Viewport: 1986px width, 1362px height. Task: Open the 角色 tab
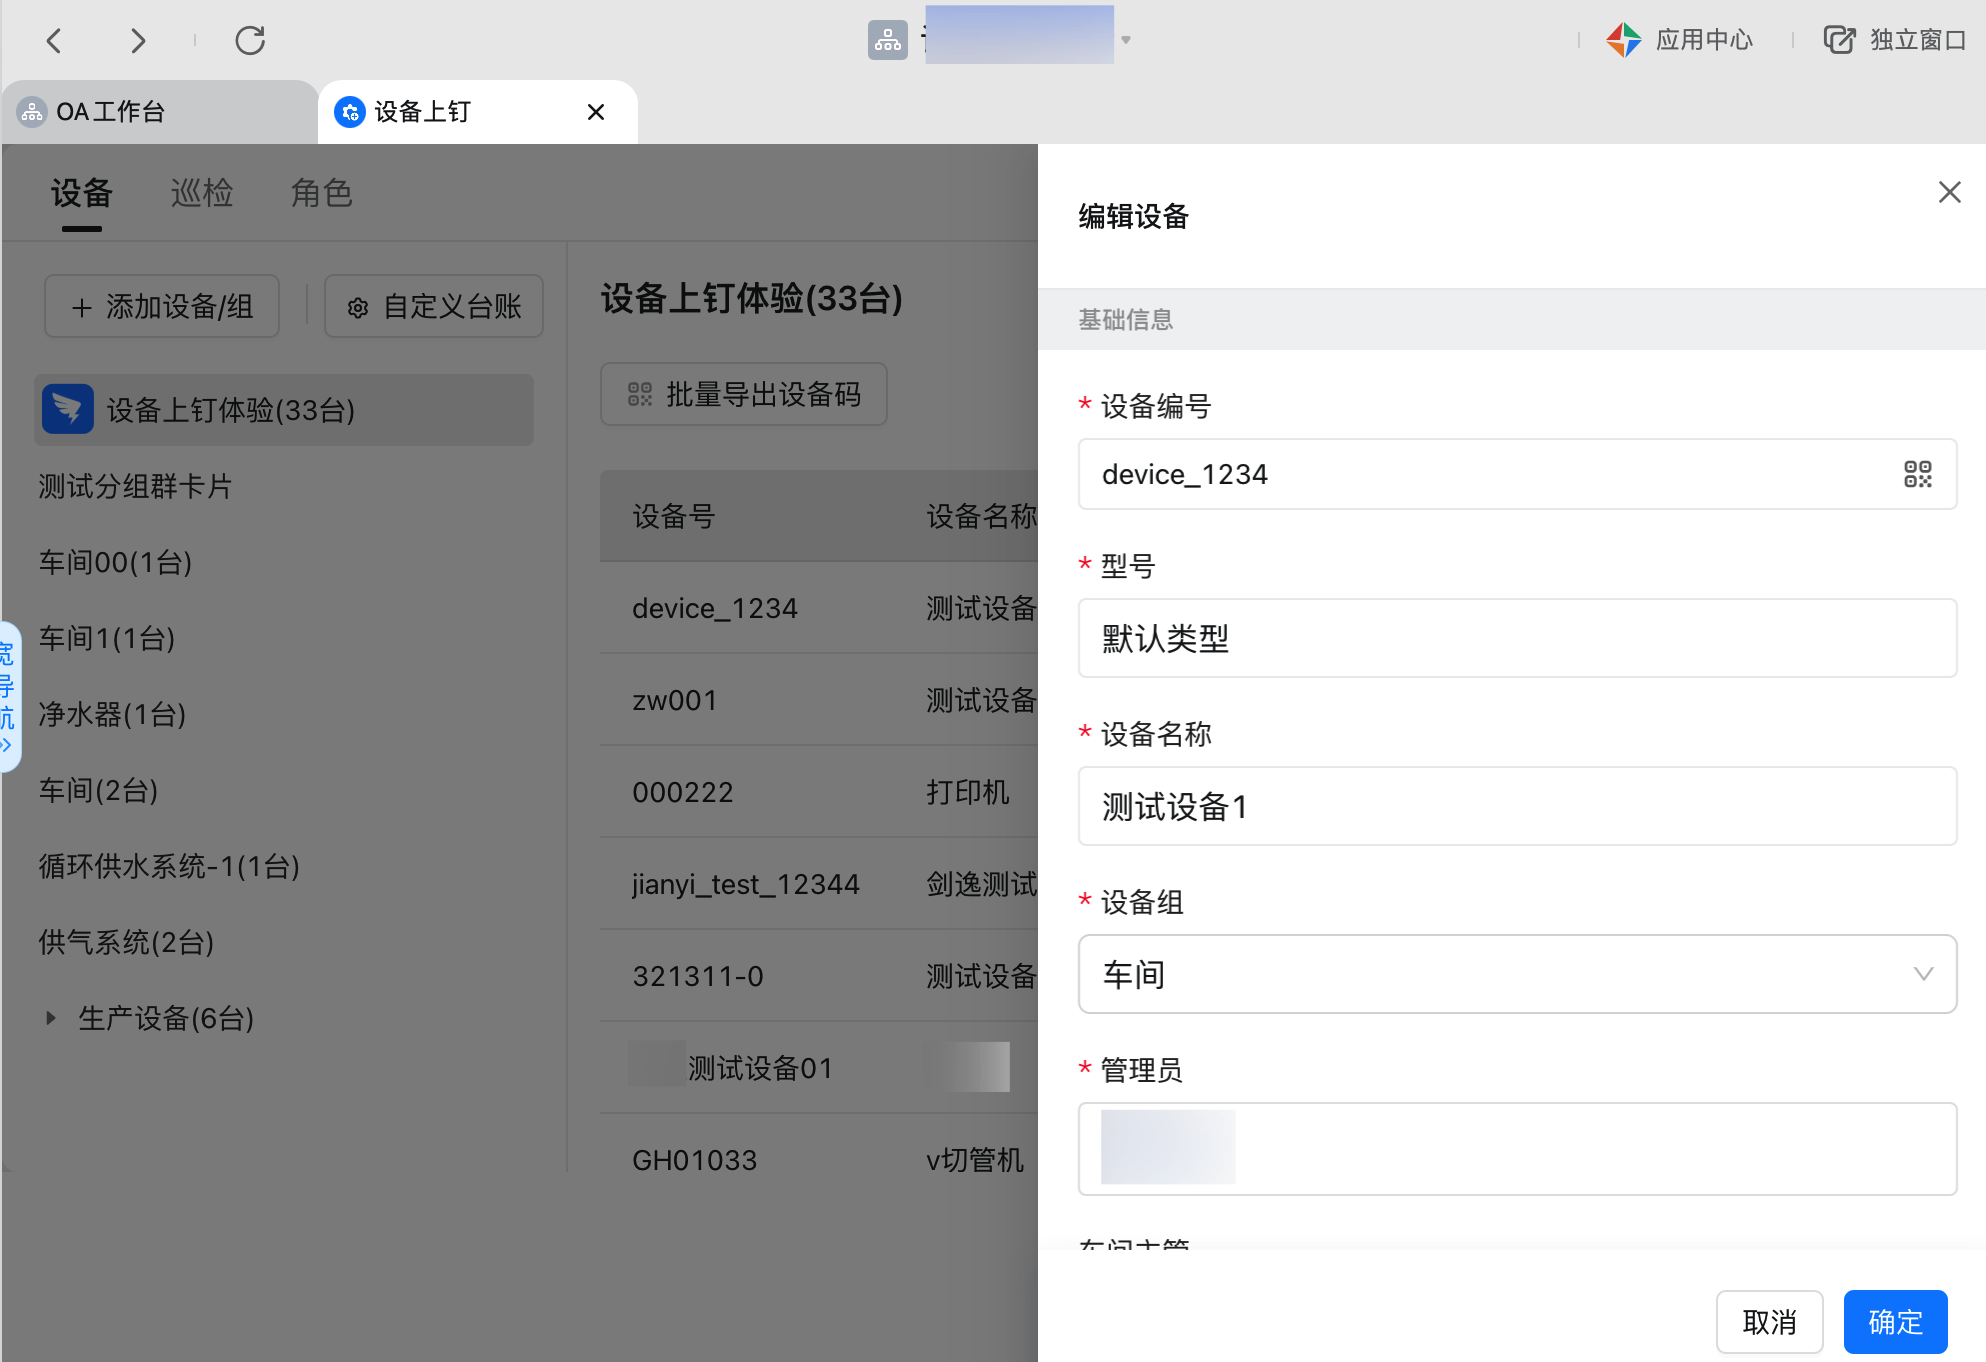pos(321,193)
